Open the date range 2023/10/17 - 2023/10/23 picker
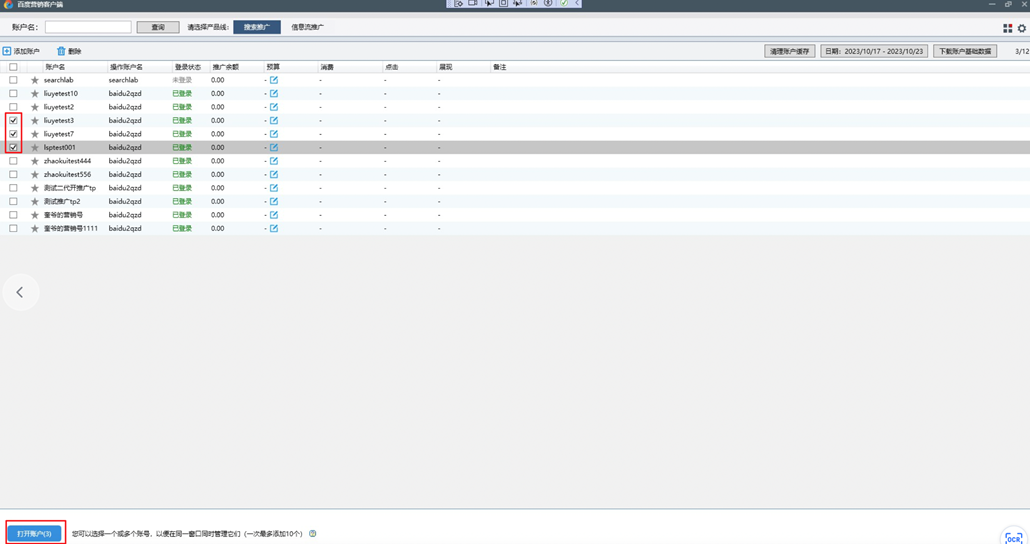The width and height of the screenshot is (1030, 544). point(873,51)
